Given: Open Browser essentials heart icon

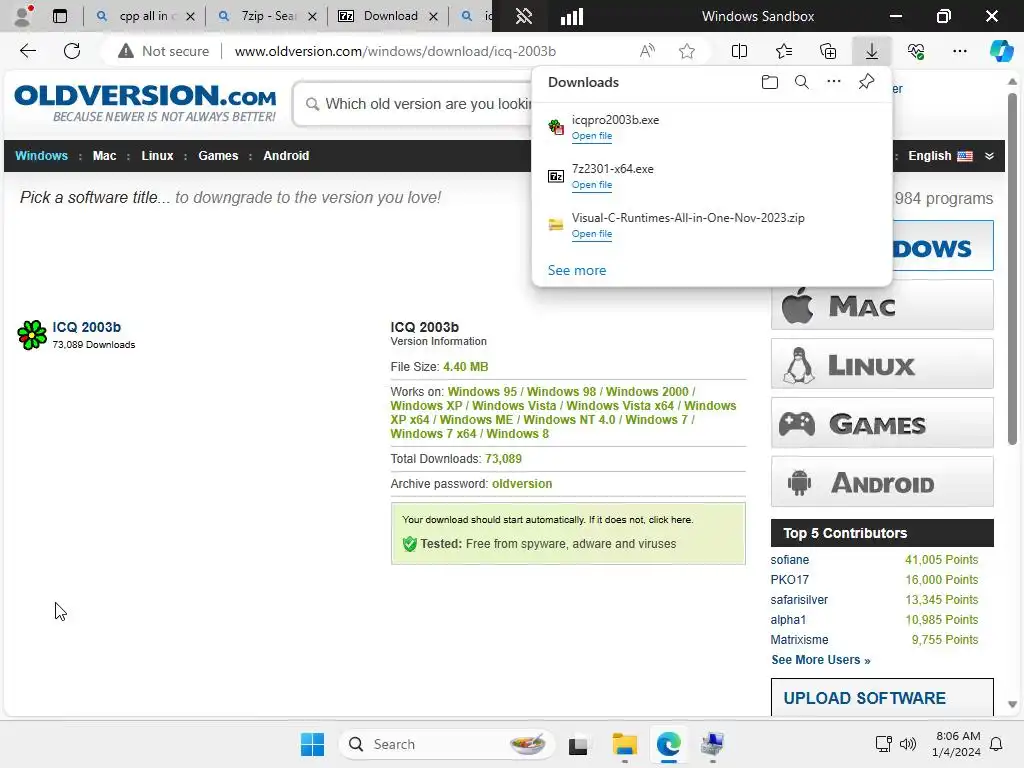Looking at the screenshot, I should [x=916, y=51].
